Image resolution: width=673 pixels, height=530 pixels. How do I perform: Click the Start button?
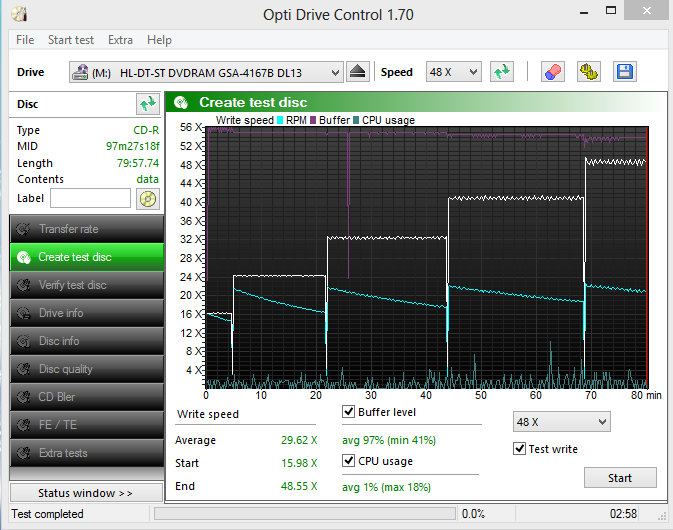[x=620, y=478]
